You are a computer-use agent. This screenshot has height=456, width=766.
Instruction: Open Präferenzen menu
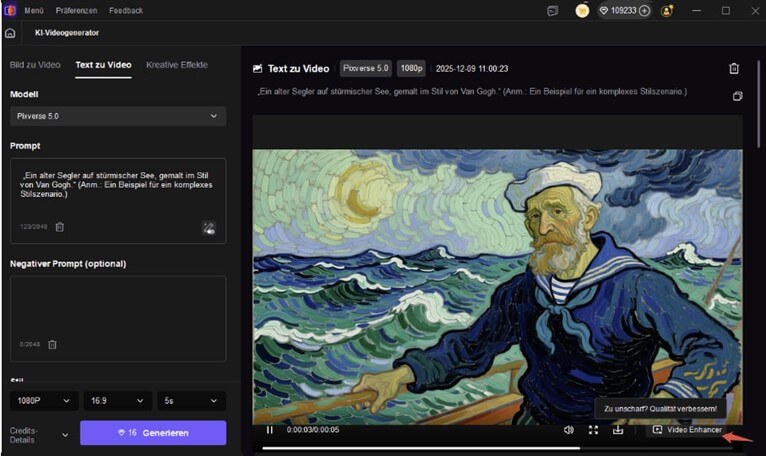pyautogui.click(x=76, y=10)
